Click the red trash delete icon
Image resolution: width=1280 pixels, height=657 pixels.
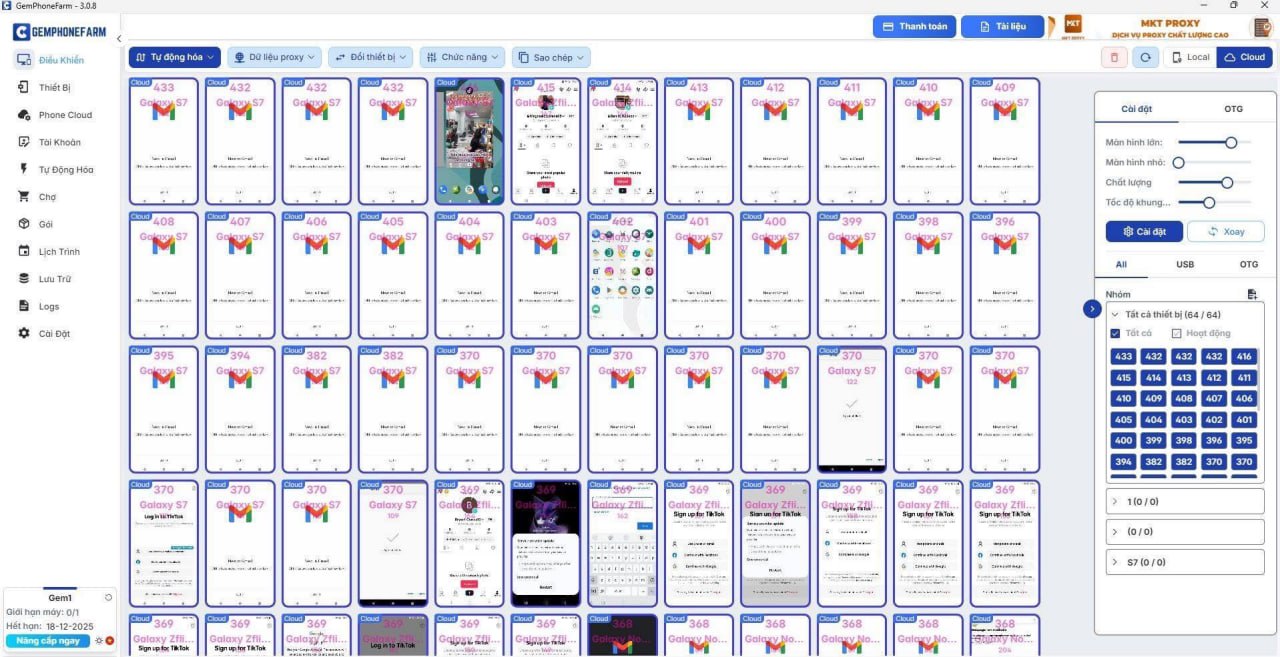click(x=1114, y=57)
